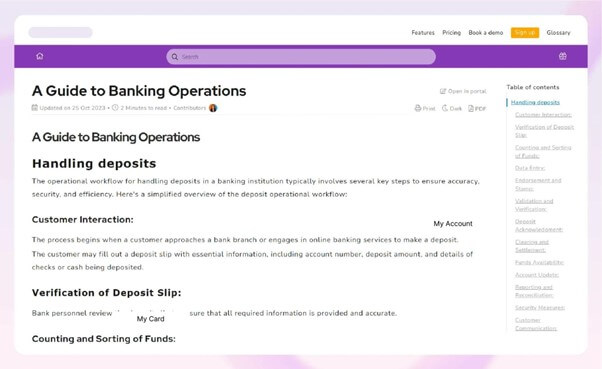Jump to Handling deposits in contents

tap(535, 102)
